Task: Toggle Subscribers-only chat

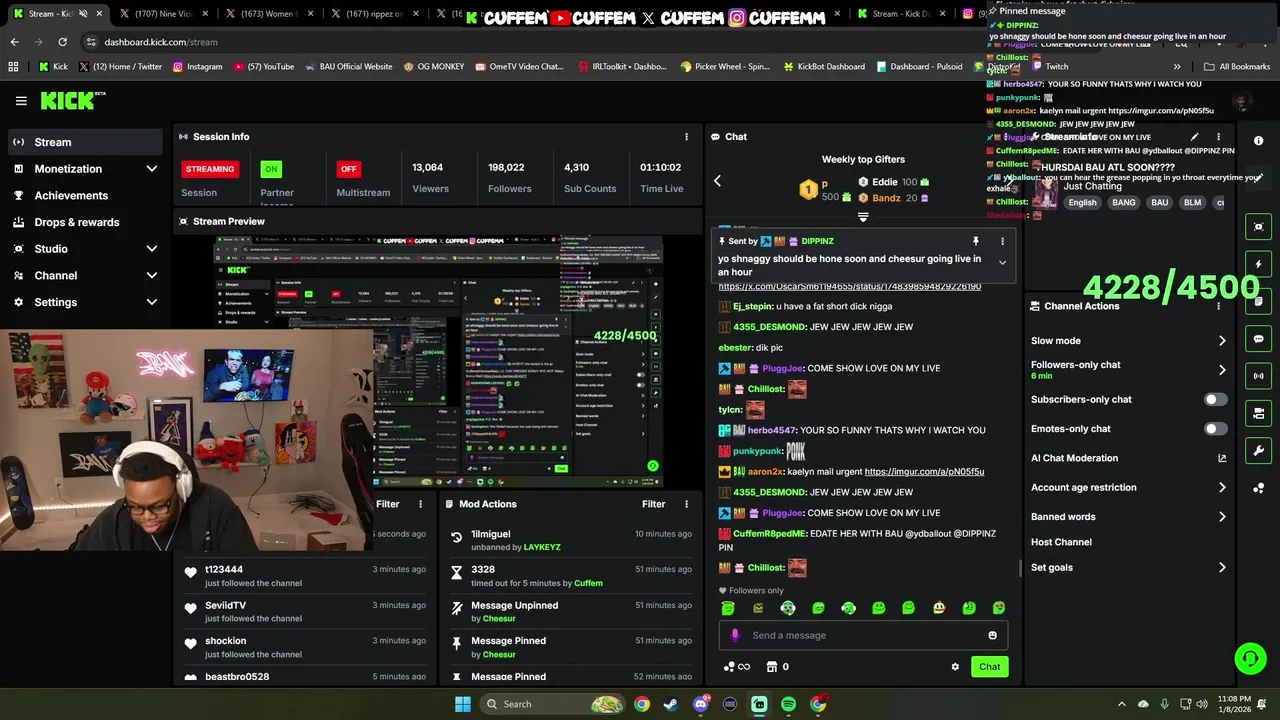Action: [1215, 400]
